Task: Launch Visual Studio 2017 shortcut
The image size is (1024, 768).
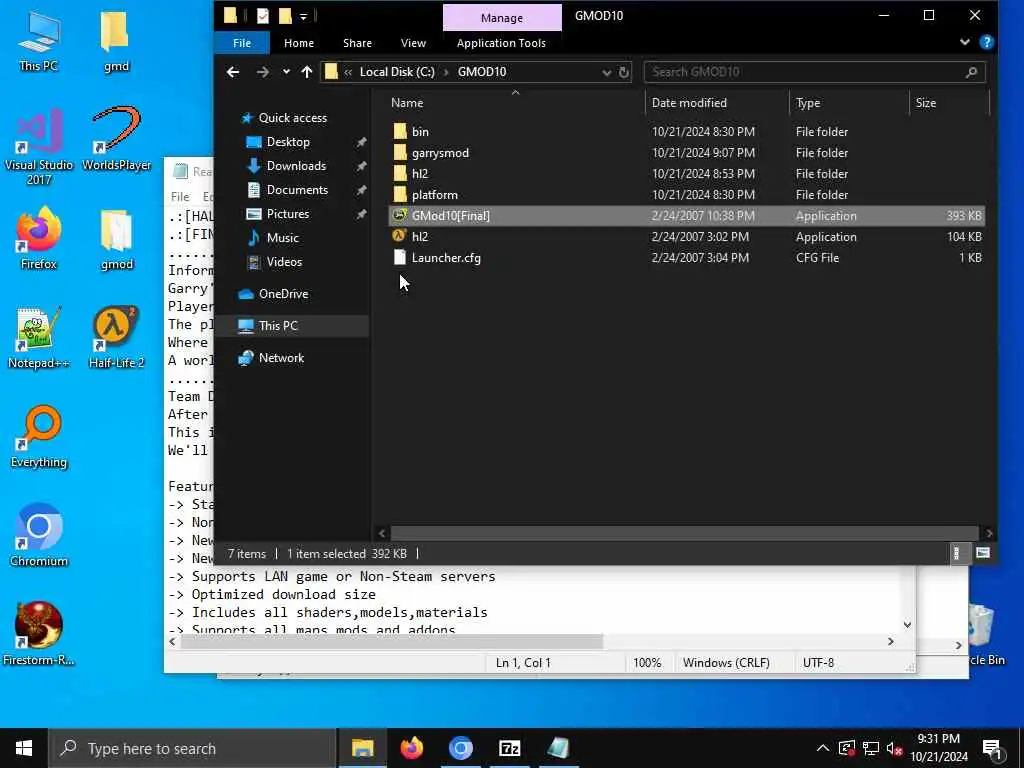Action: pos(39,146)
